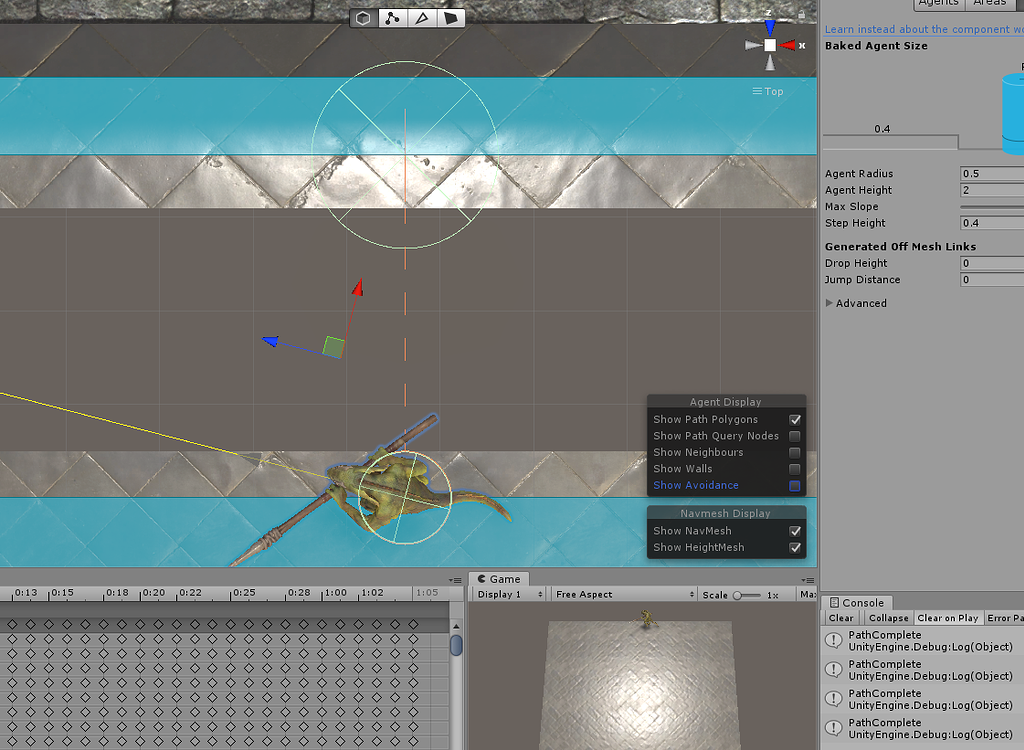Select the Console tab
Screen dimensions: 1024x750
pos(858,602)
